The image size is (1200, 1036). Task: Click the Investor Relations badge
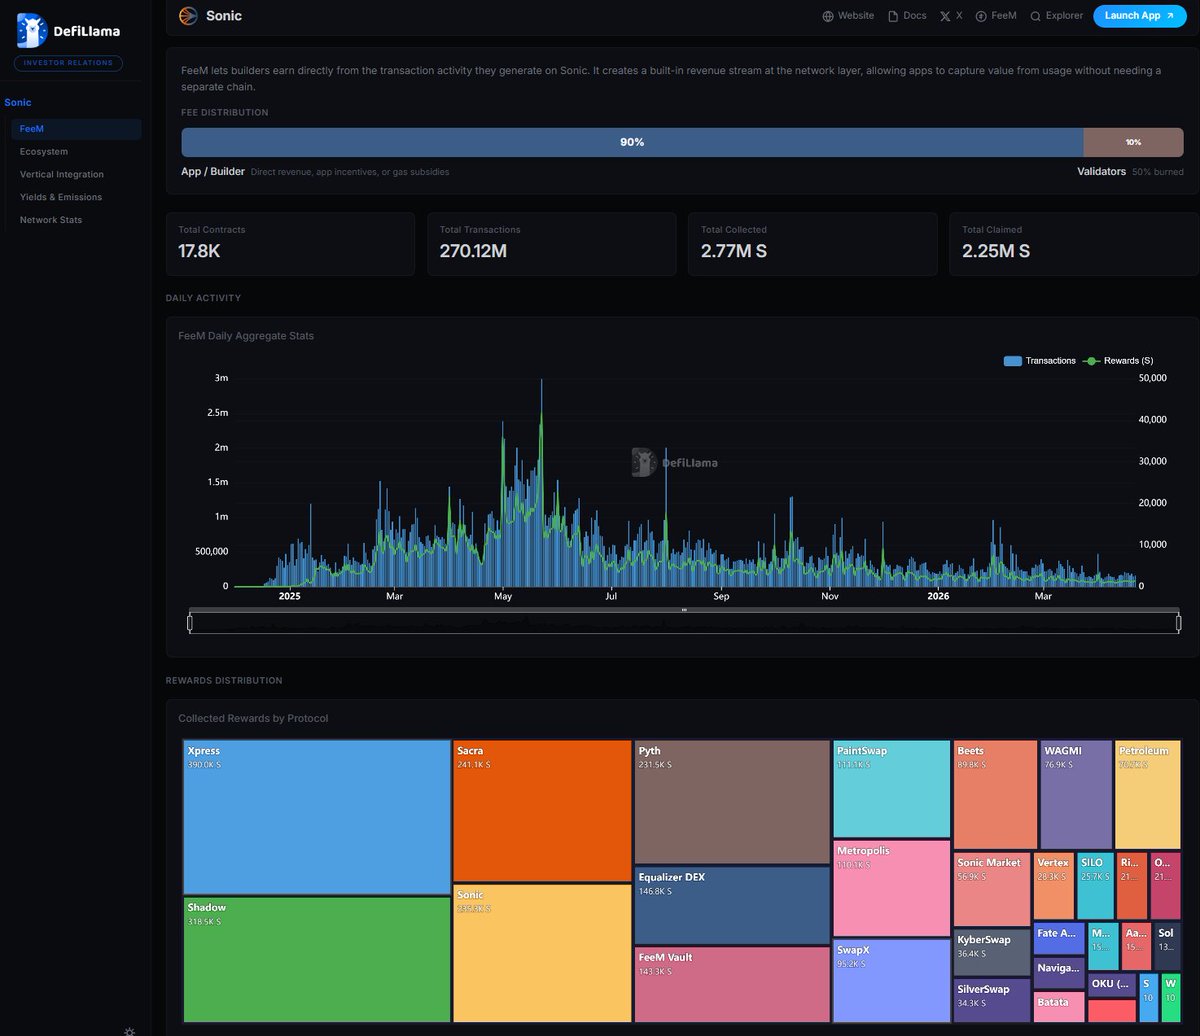67,63
